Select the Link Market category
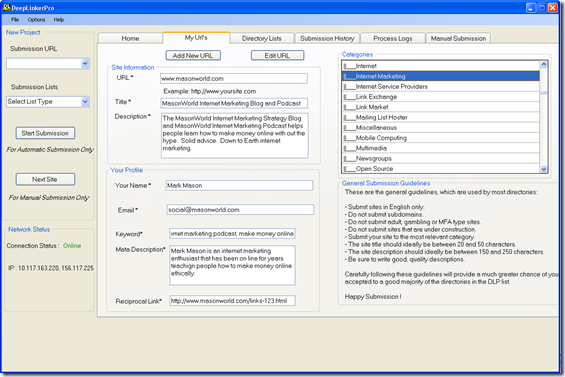Screen dimensions: 565x377 pyautogui.click(x=440, y=107)
